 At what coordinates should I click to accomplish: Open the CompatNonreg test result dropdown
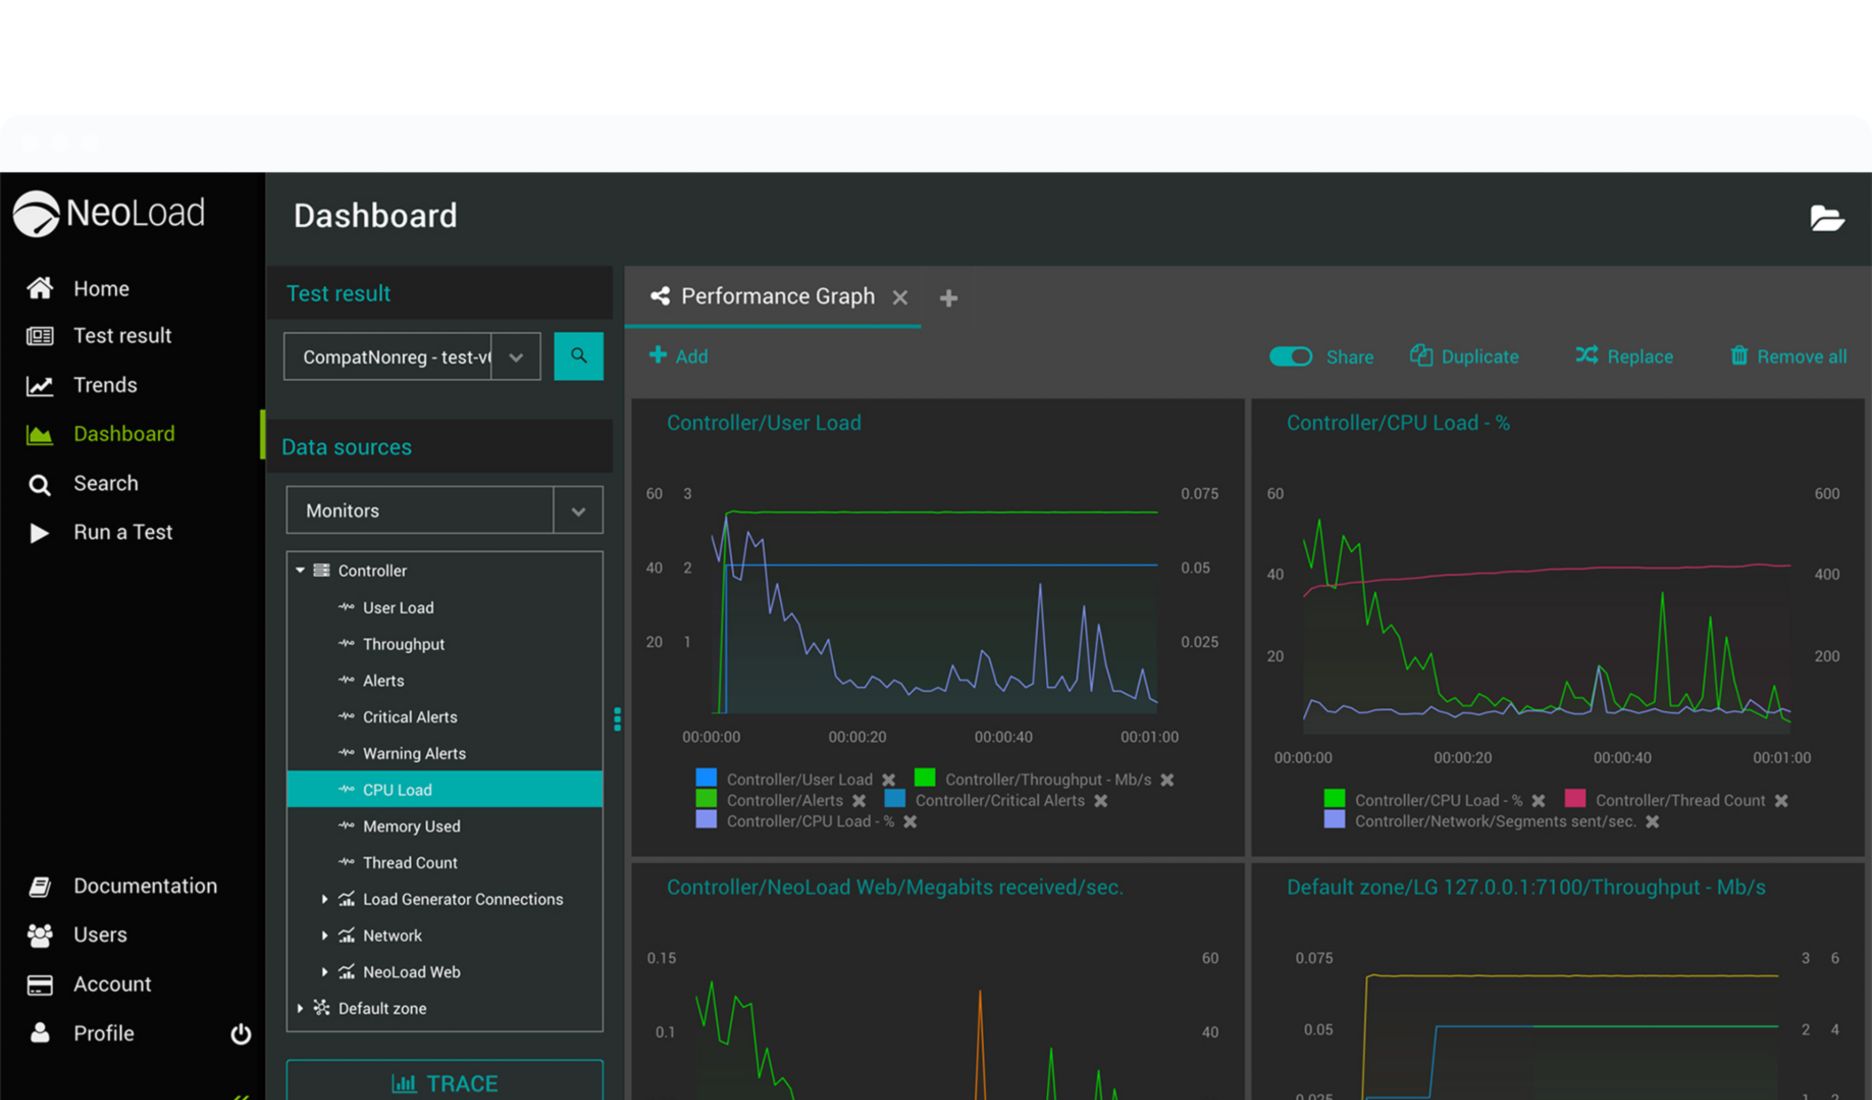pyautogui.click(x=516, y=357)
